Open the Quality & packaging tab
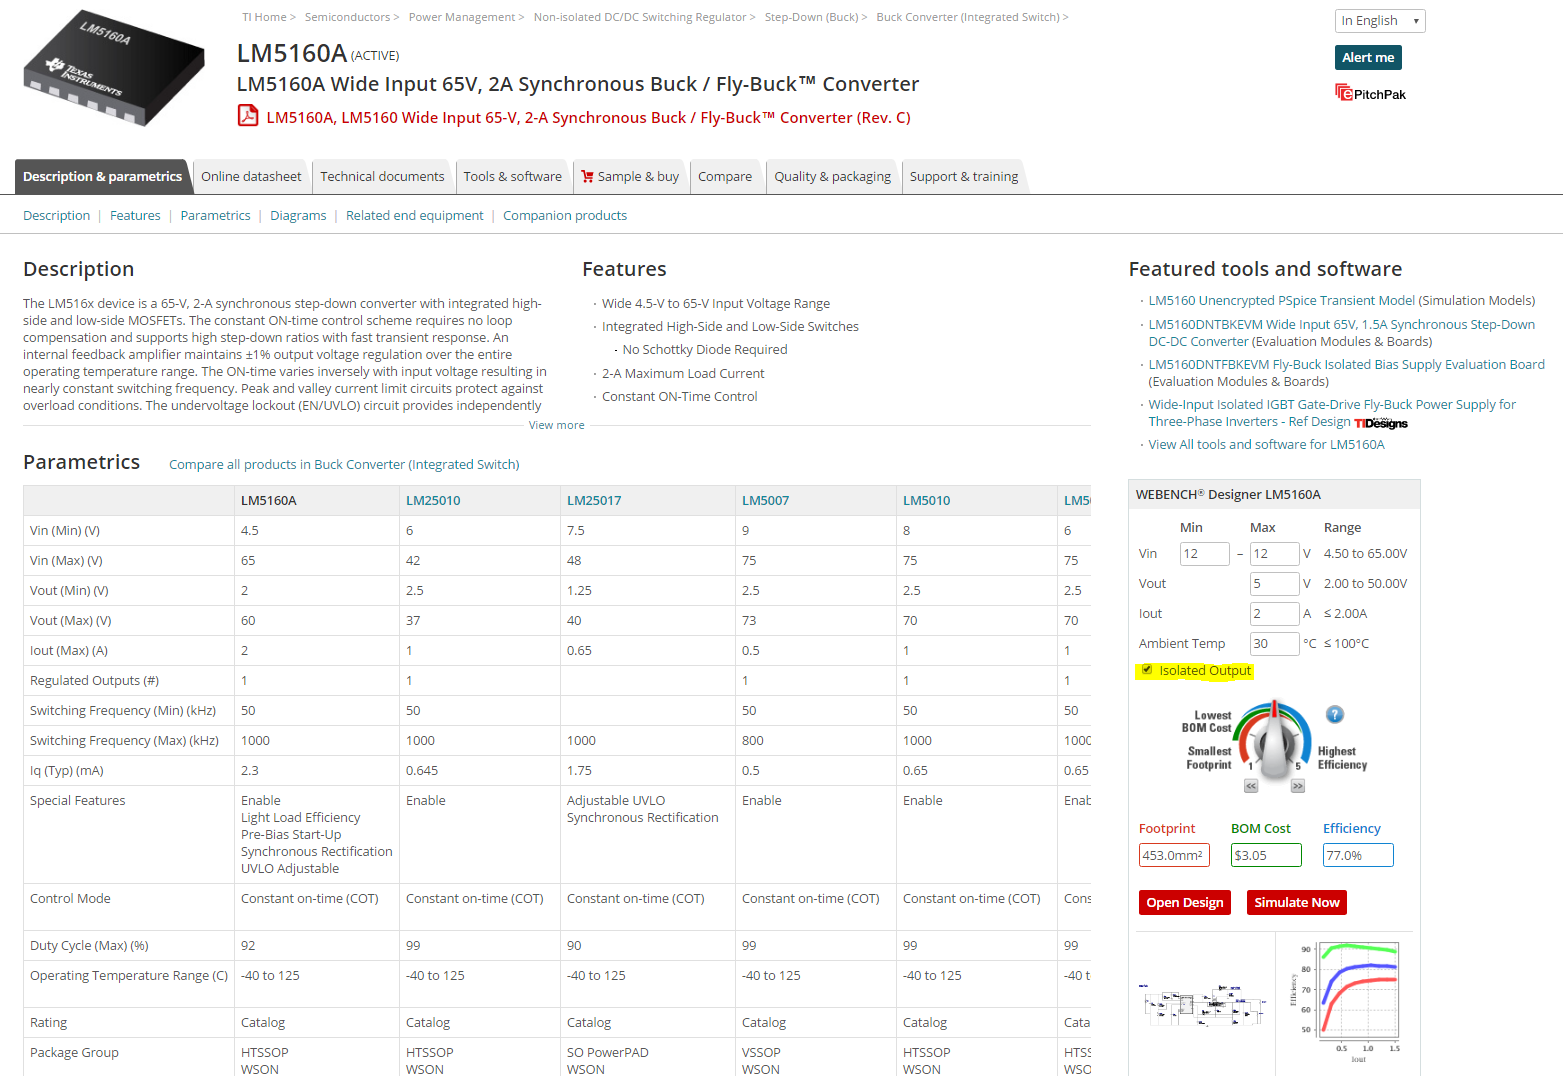The width and height of the screenshot is (1563, 1076). coord(832,177)
